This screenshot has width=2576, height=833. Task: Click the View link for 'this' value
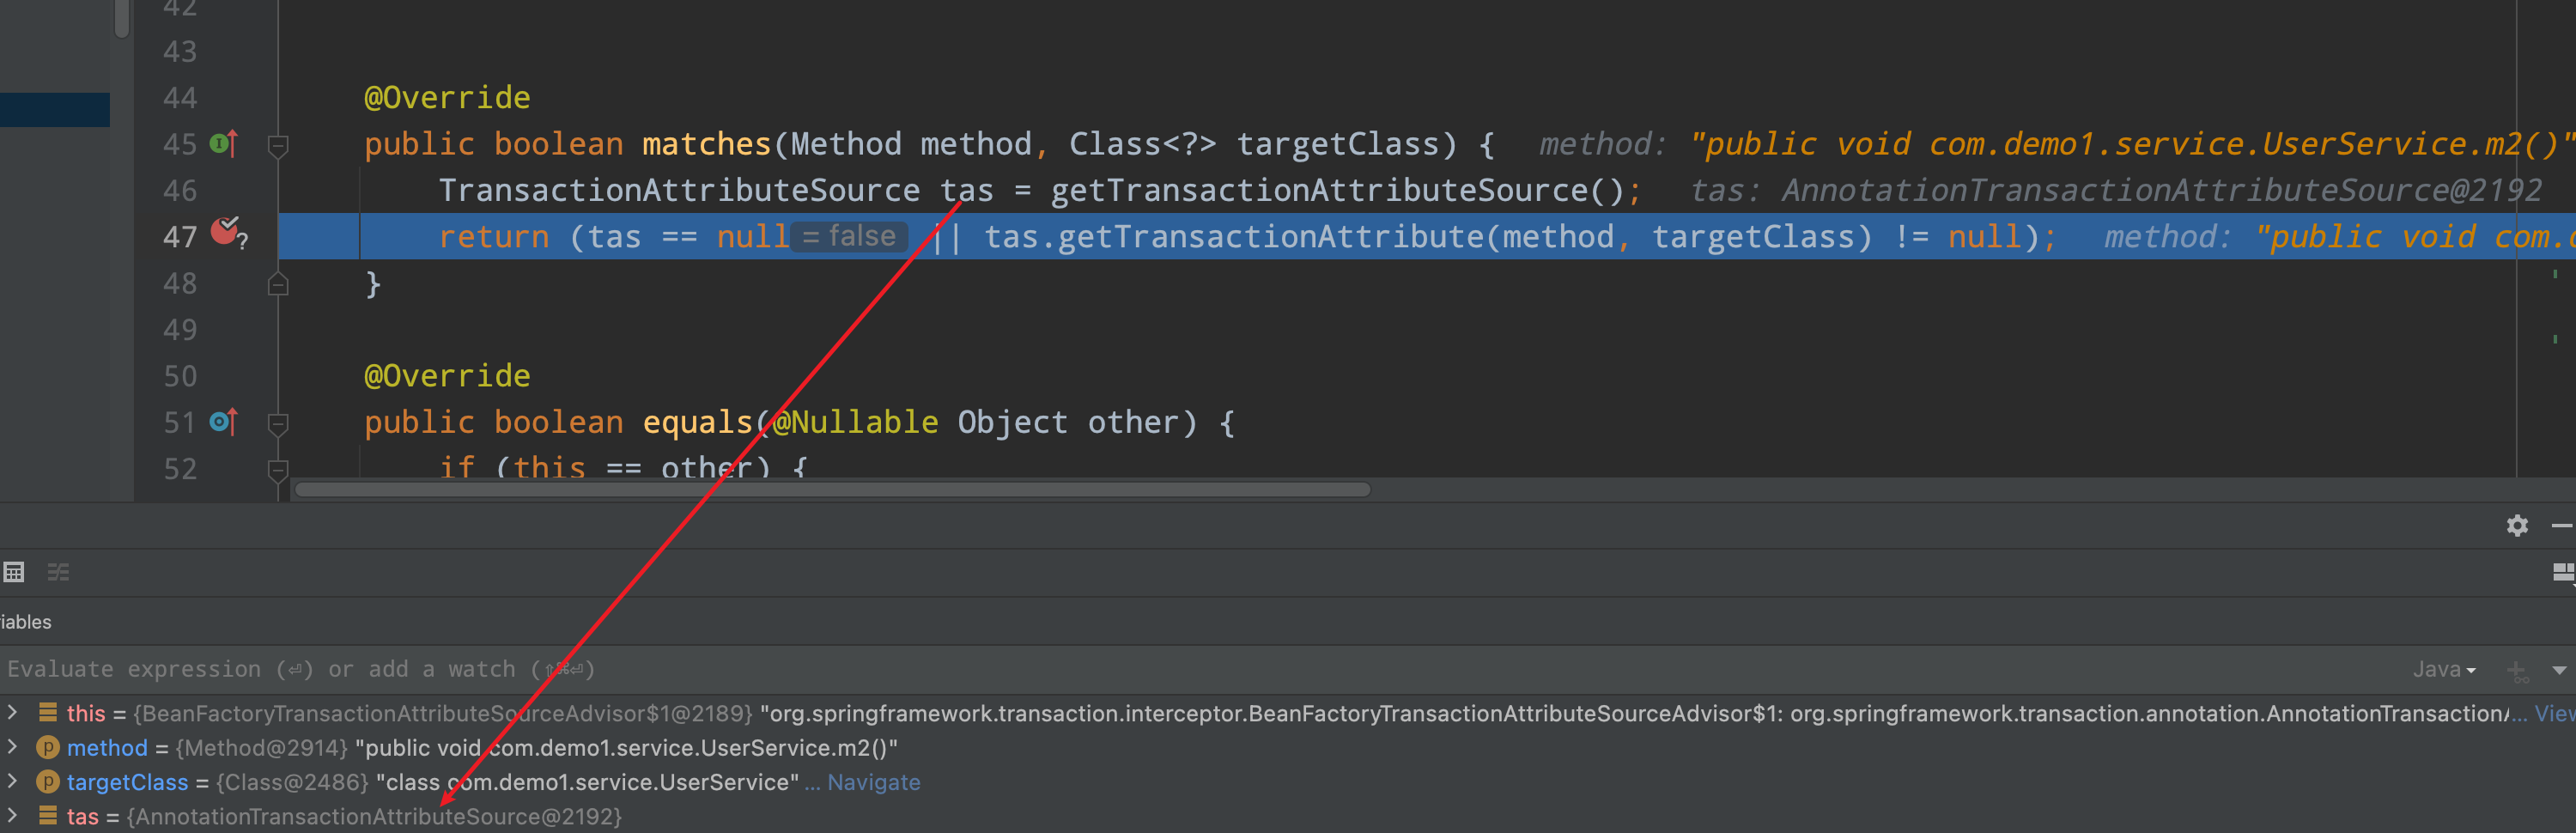2555,713
